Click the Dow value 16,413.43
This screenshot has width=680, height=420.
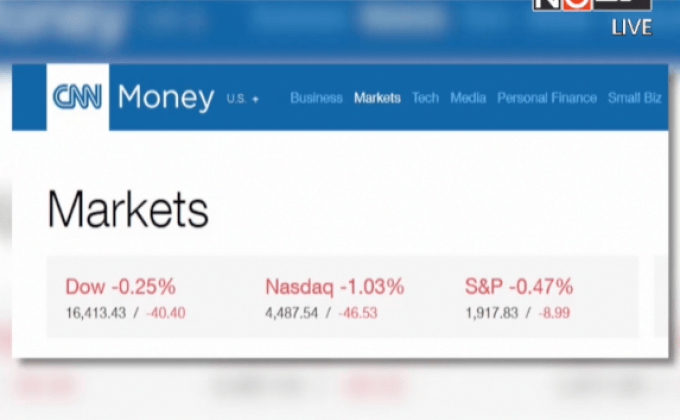[96, 313]
